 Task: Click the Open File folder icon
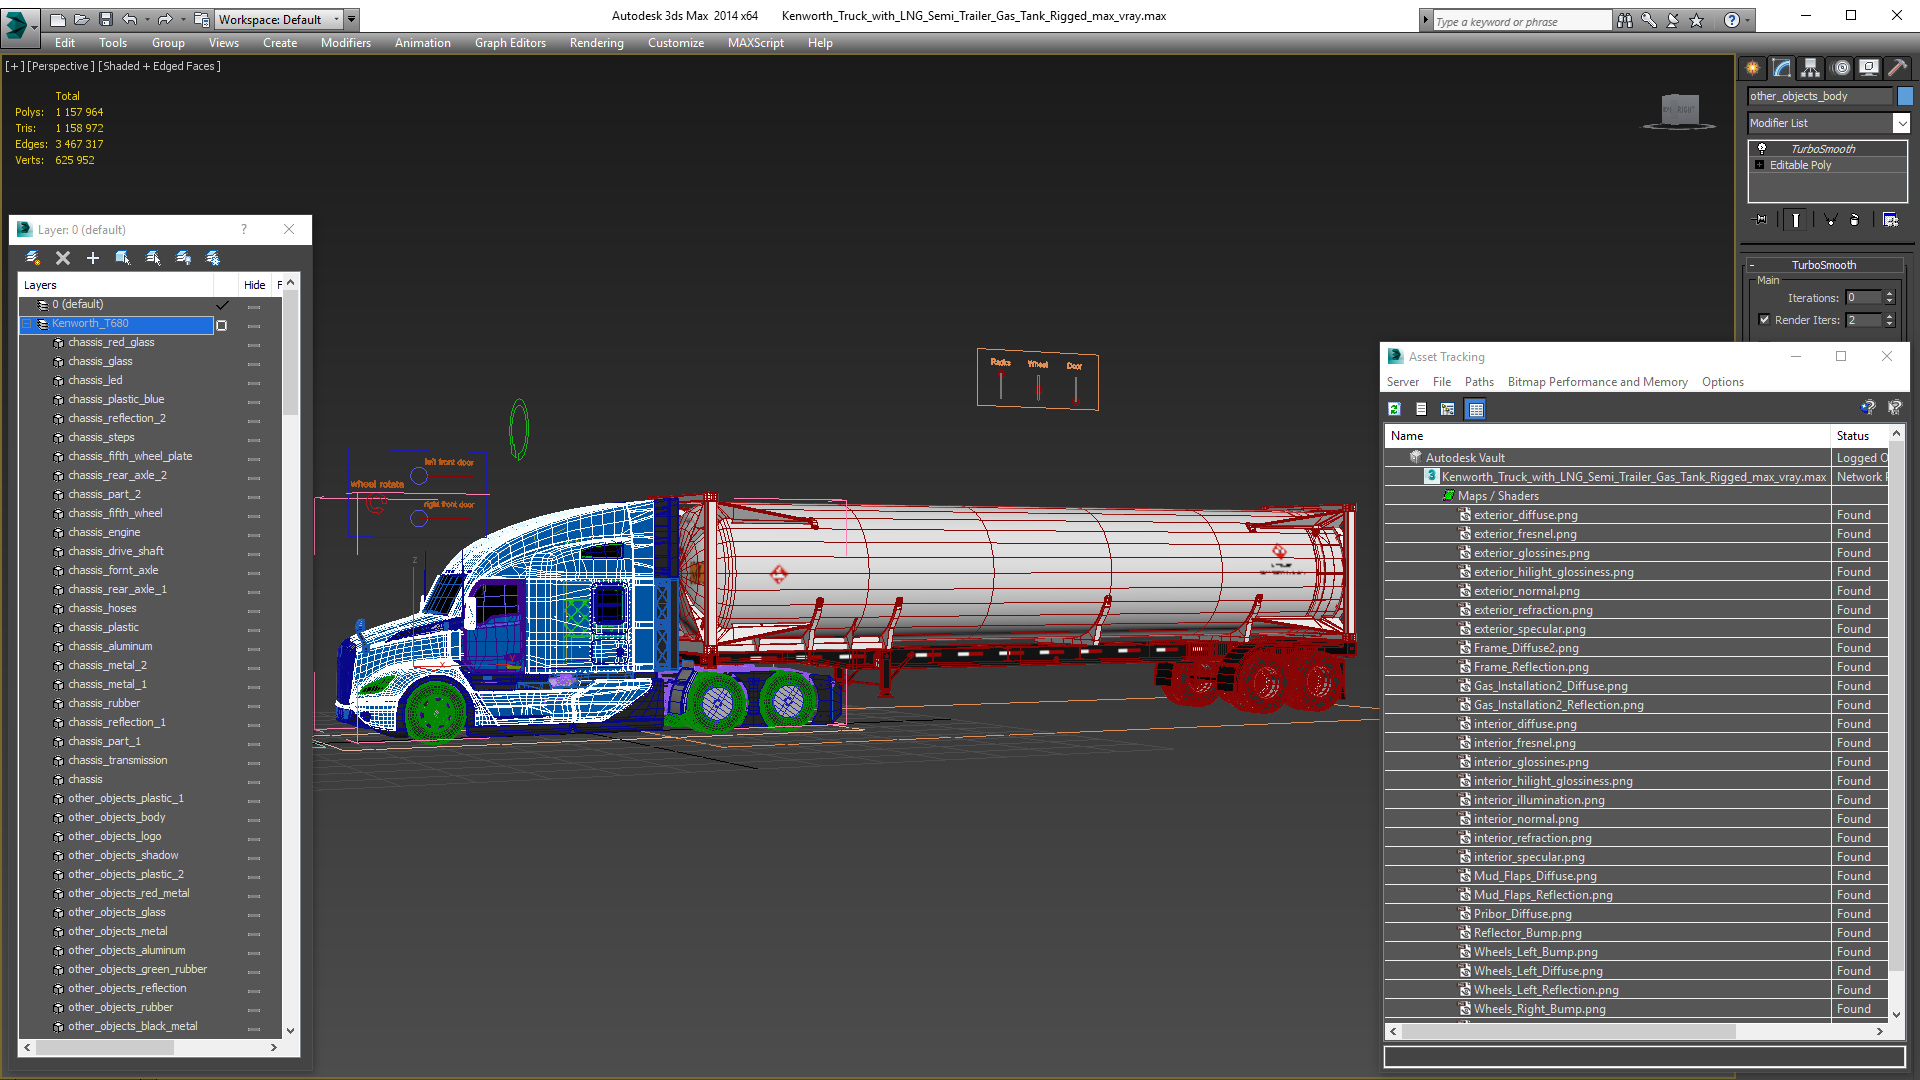pos(81,19)
